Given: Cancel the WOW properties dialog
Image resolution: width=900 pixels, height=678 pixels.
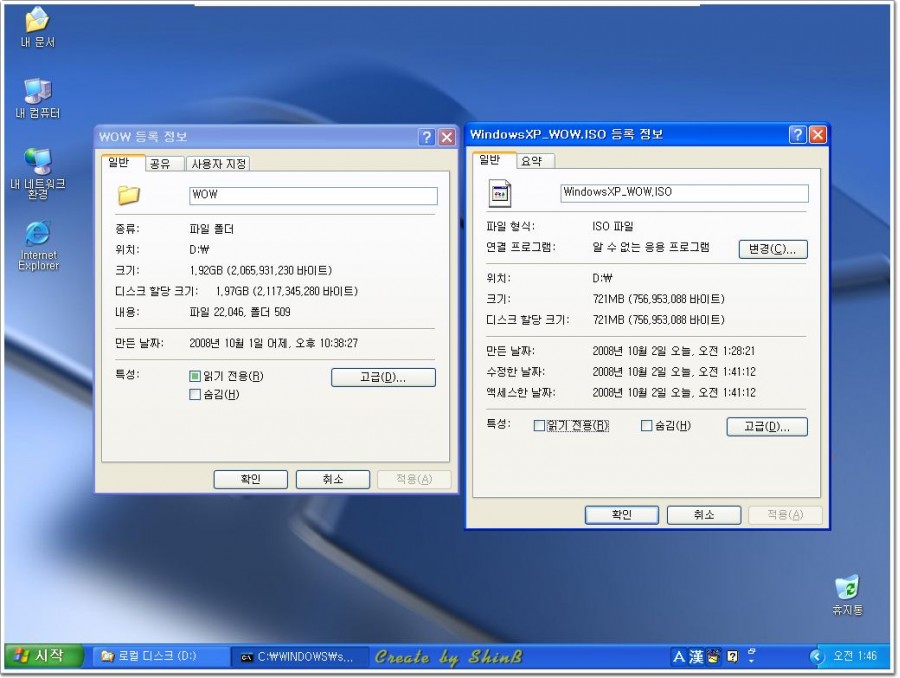Looking at the screenshot, I should tap(333, 479).
